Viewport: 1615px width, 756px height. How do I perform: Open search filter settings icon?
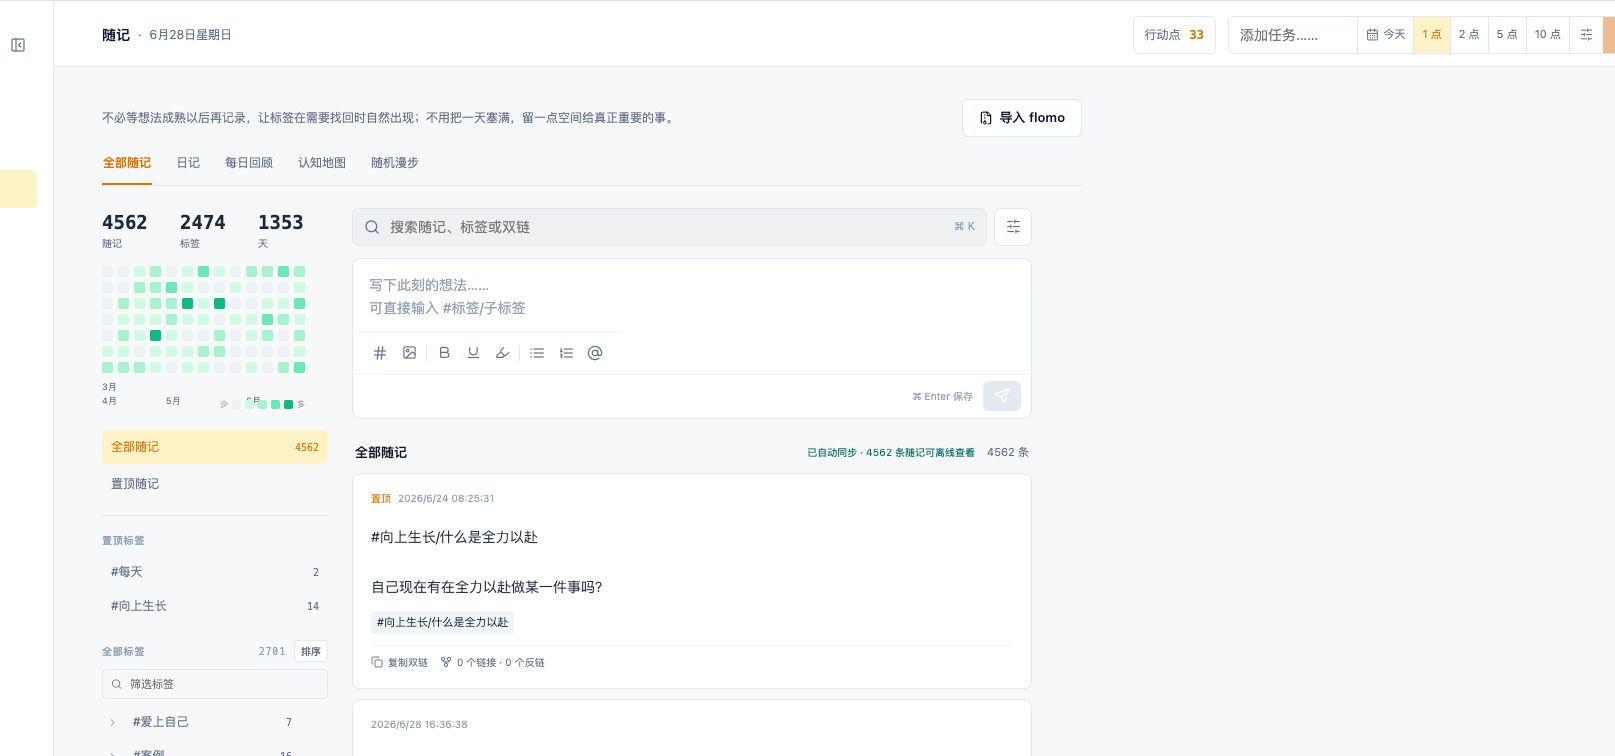[x=1013, y=227]
